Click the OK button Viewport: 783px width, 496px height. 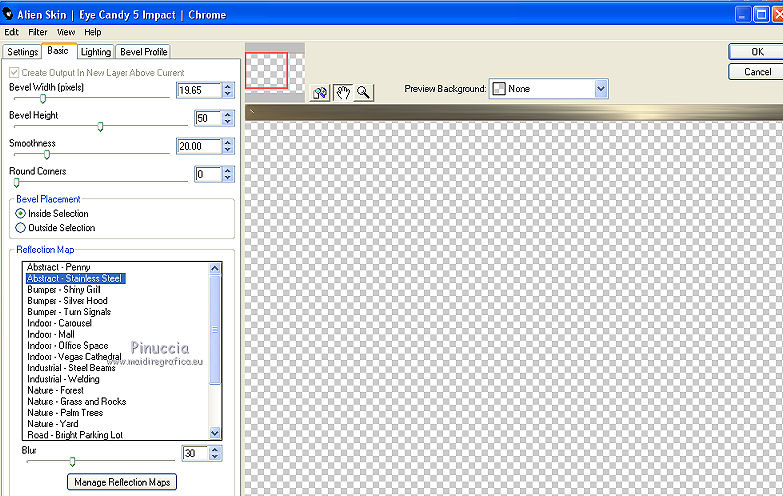pos(757,52)
